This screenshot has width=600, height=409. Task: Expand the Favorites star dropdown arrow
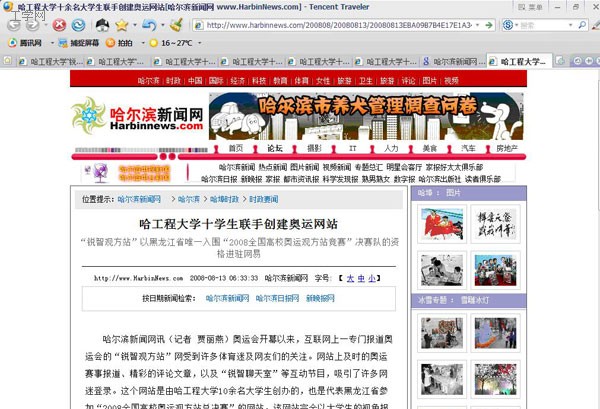coord(133,24)
